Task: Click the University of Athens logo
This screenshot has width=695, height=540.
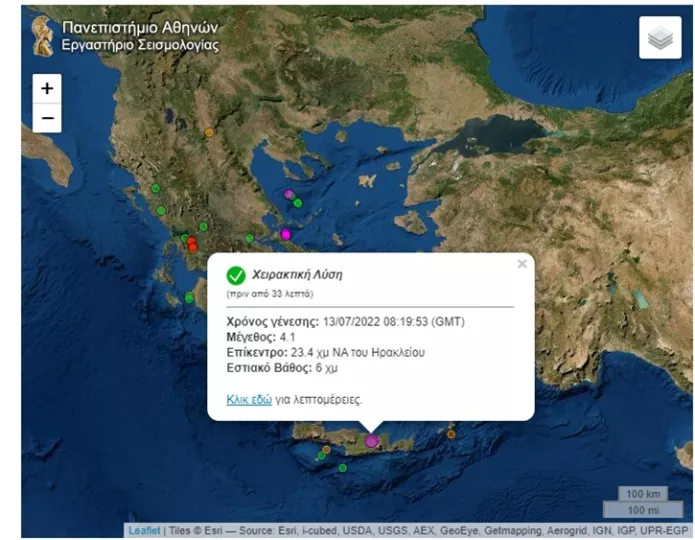Action: (x=43, y=36)
